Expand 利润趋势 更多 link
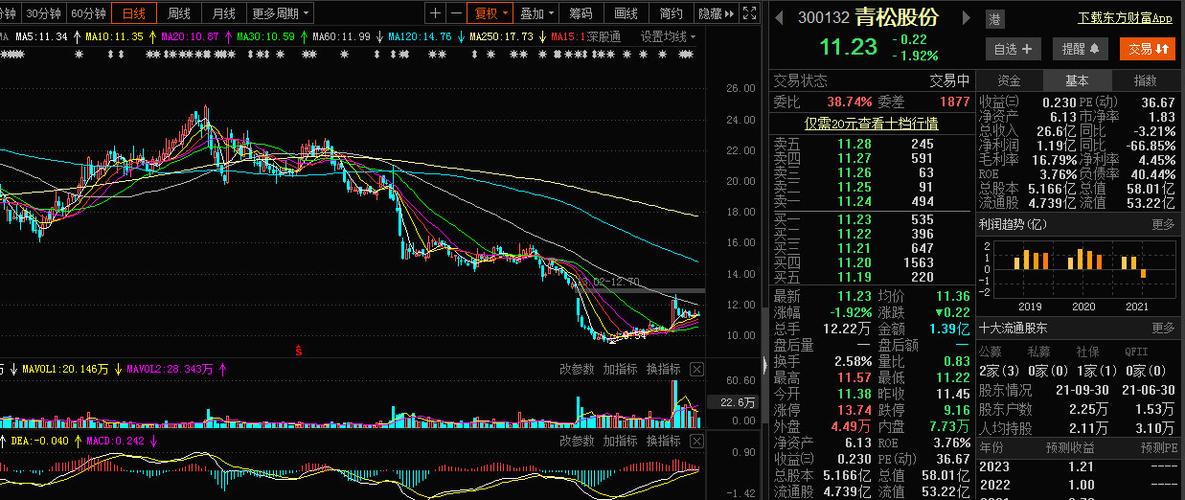Viewport: 1185px width, 500px height. [x=1163, y=224]
